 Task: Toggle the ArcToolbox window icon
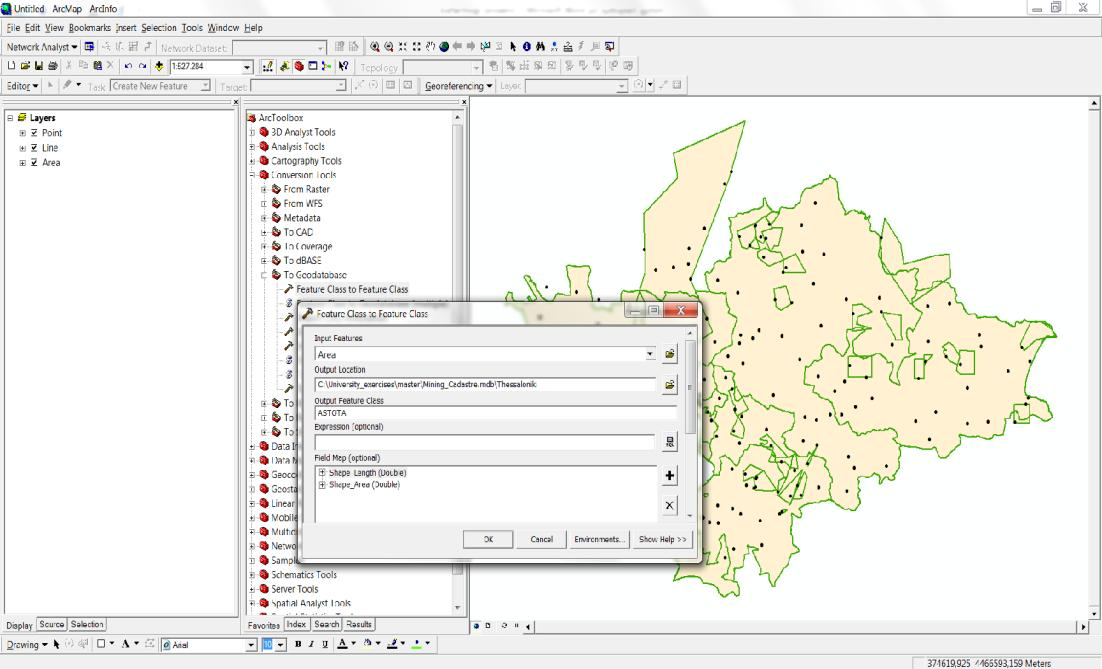tap(299, 66)
